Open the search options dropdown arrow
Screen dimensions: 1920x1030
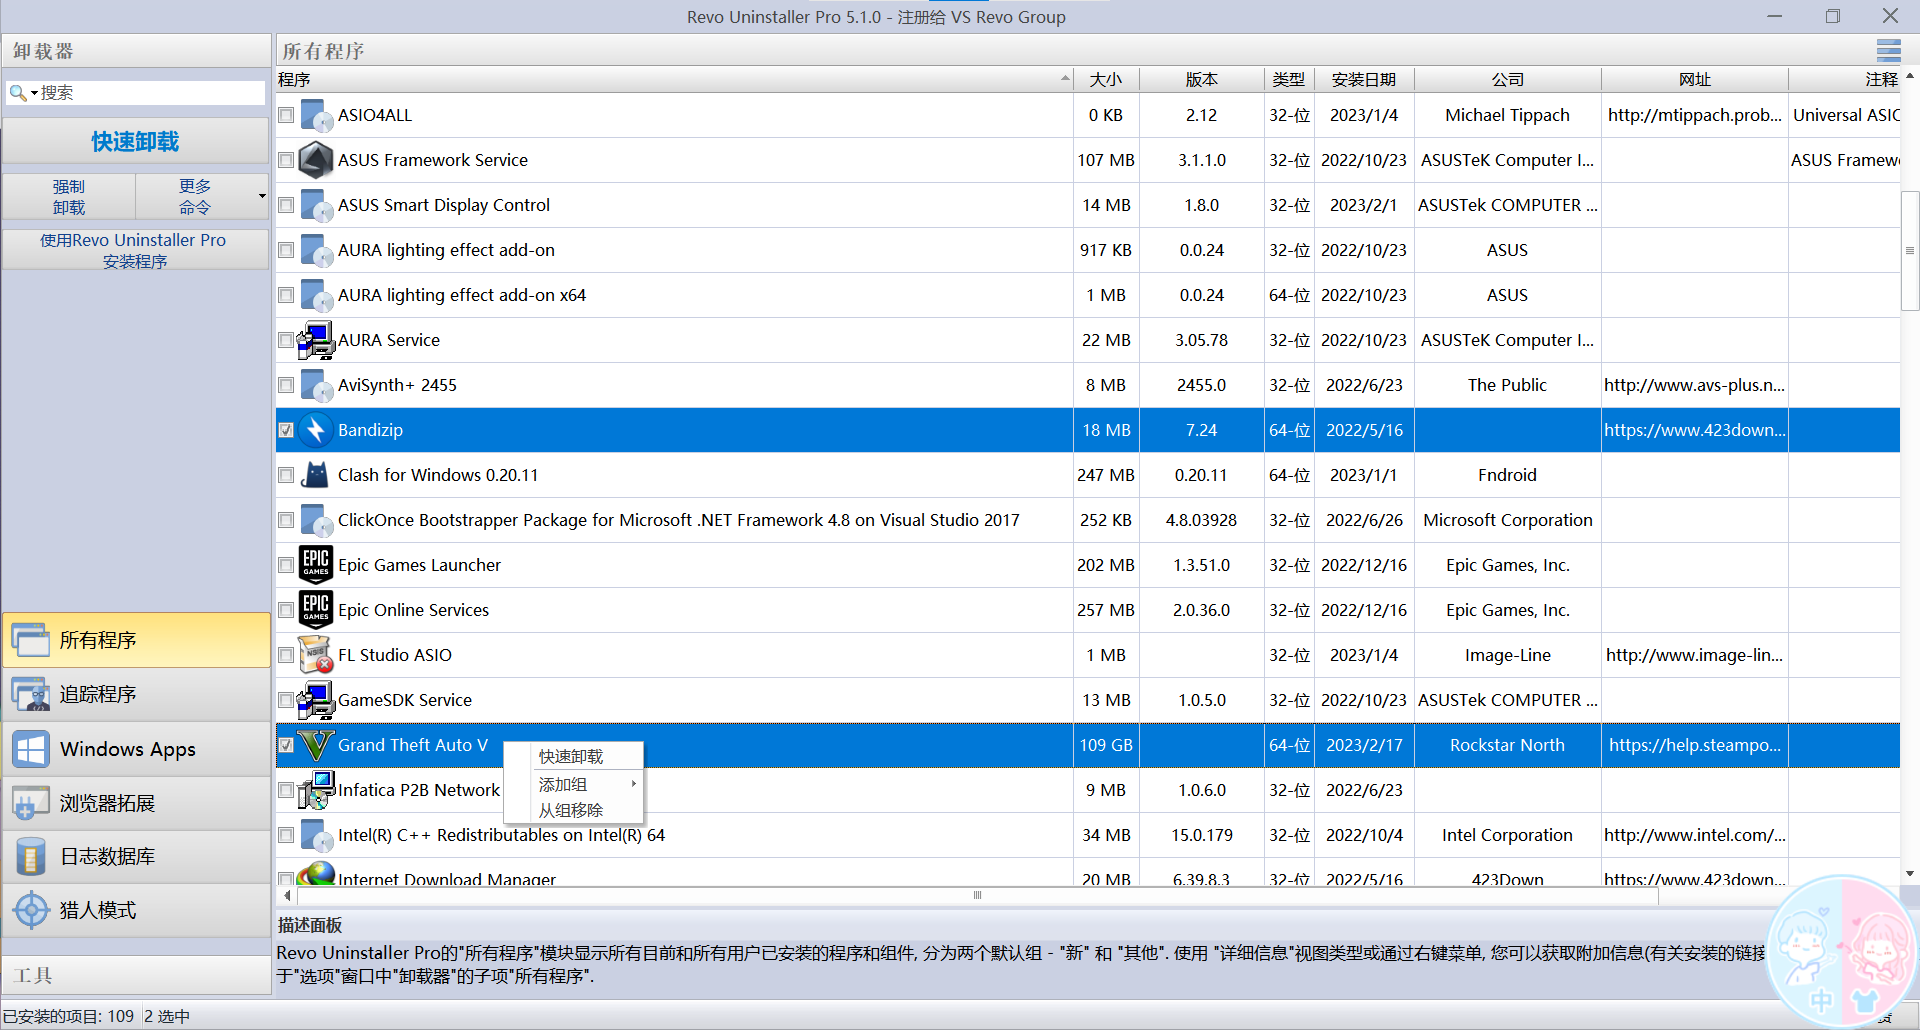(x=34, y=93)
